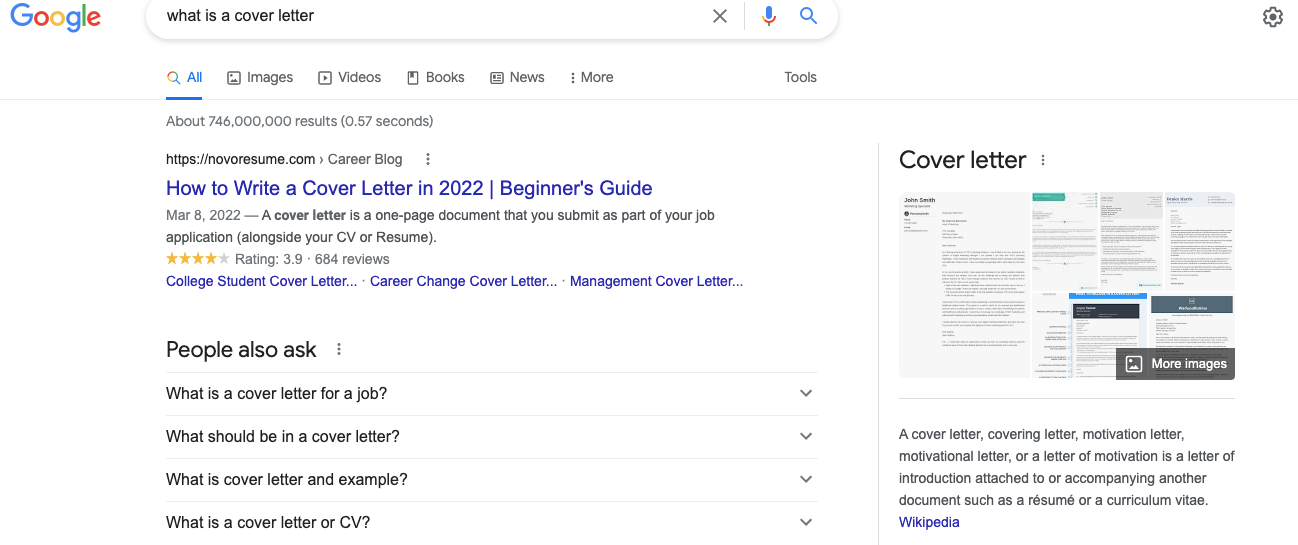Screen dimensions: 1298x545
Task: Open 'How to Write a Cover Letter in 2022' result
Action: click(x=409, y=188)
